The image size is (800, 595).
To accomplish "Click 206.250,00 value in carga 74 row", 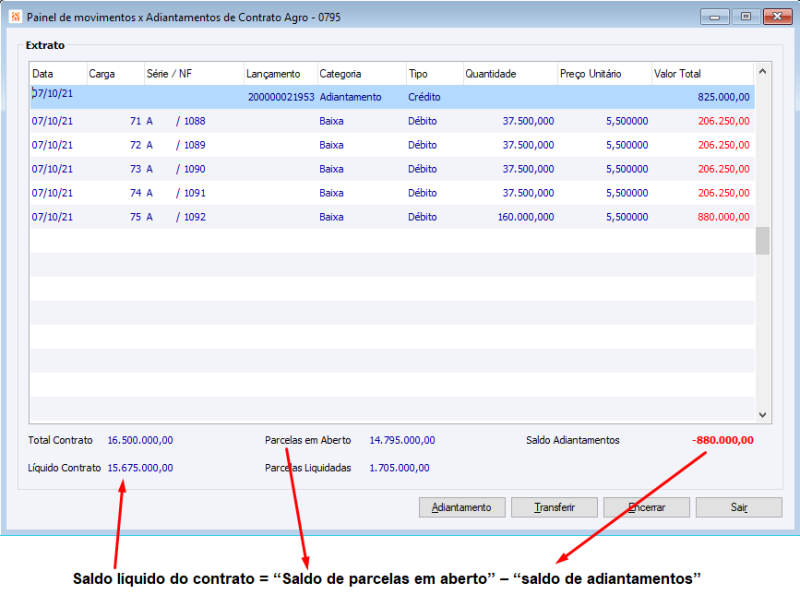I will click(723, 193).
